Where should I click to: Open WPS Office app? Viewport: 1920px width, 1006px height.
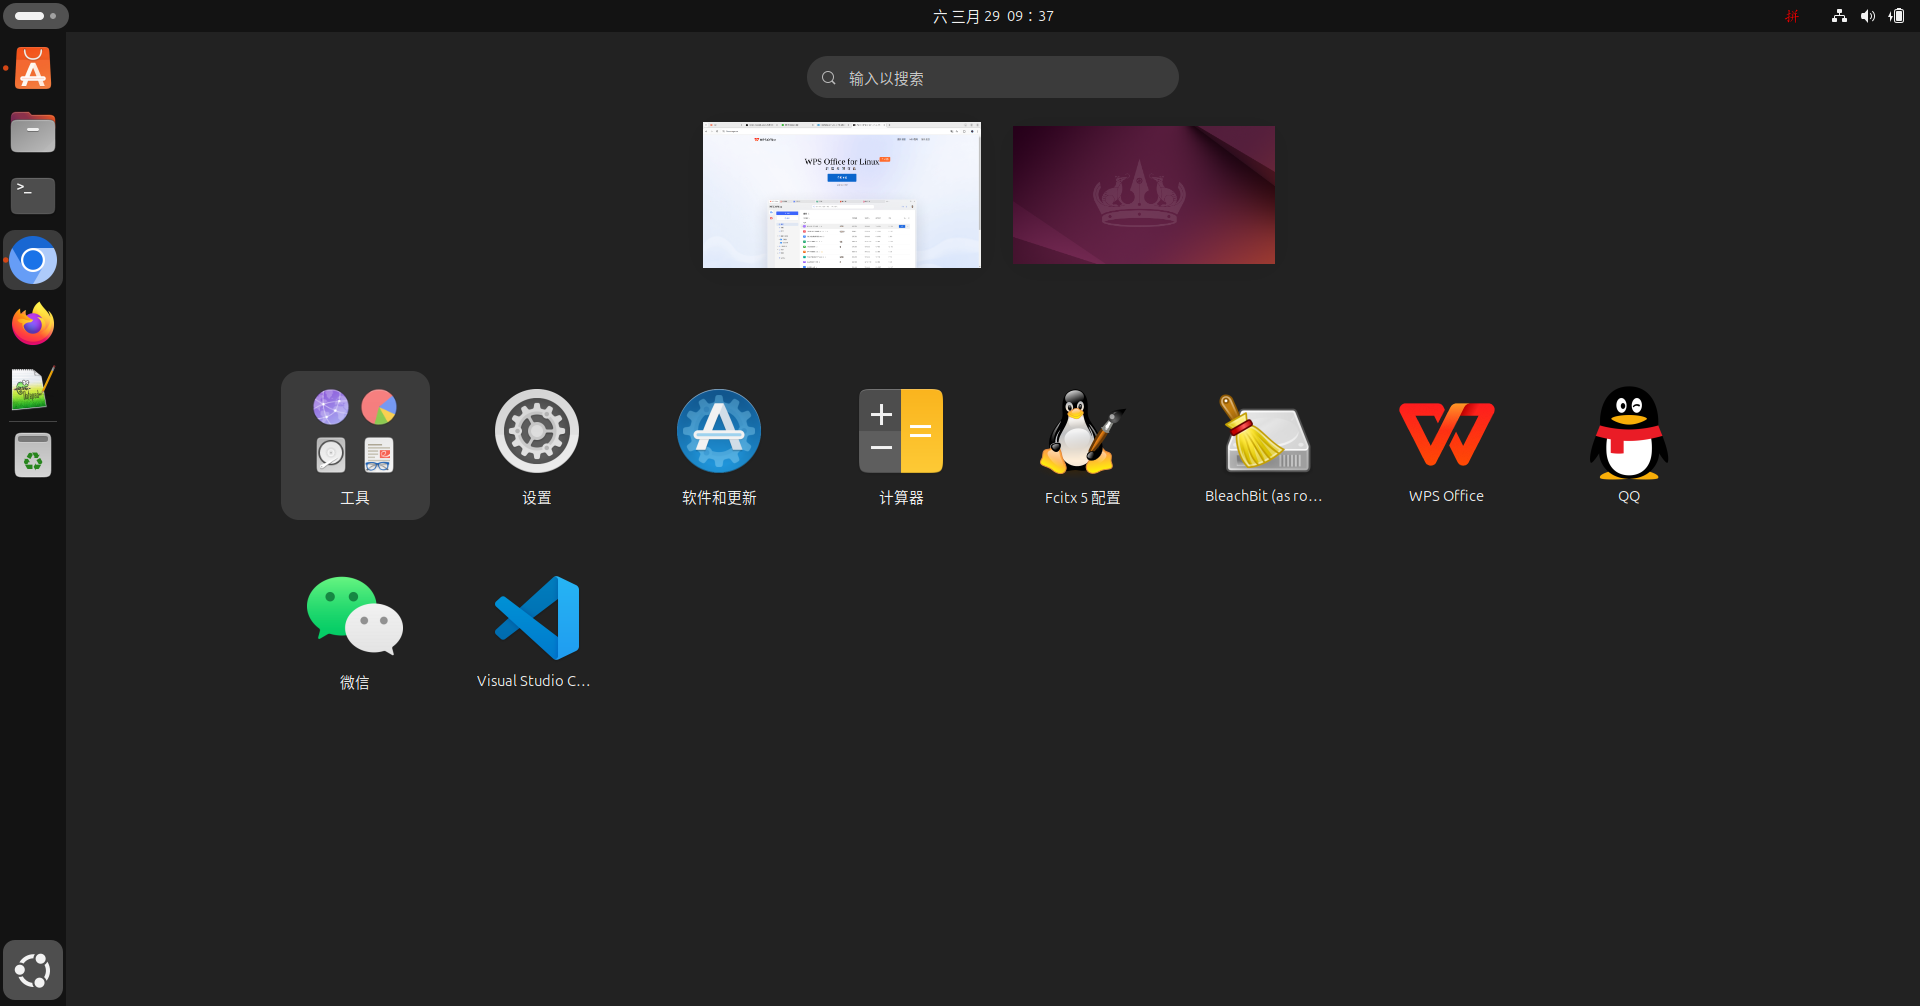1447,445
